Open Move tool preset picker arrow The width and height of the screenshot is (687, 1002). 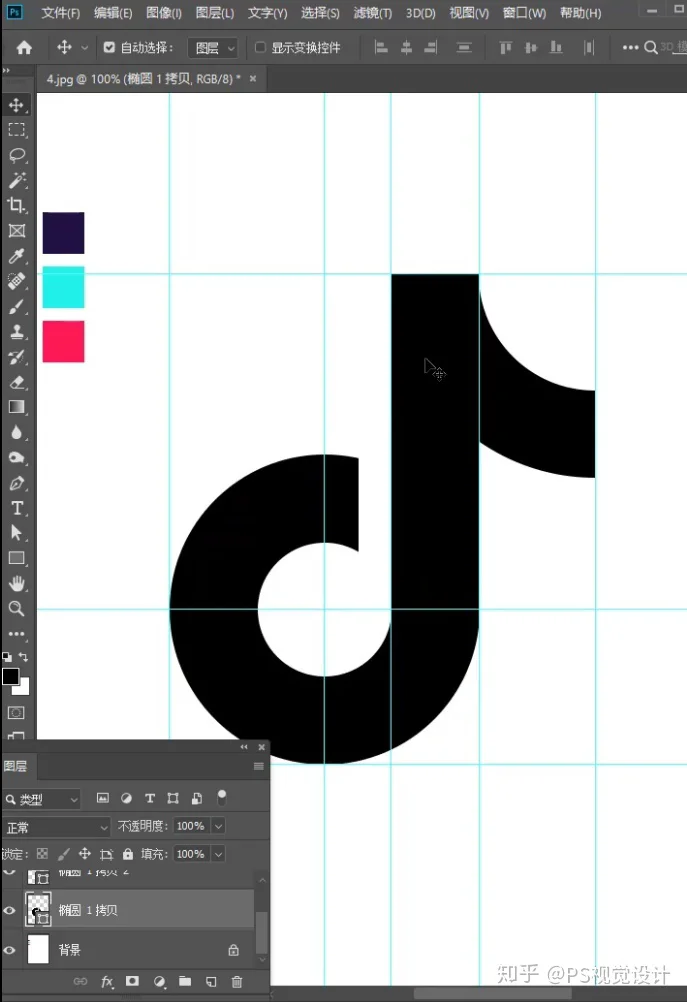click(84, 47)
